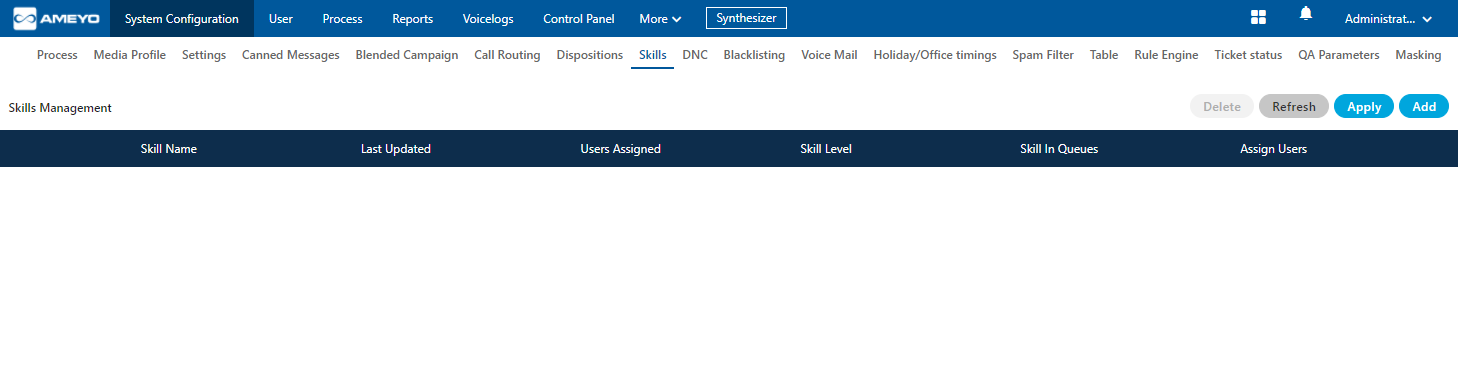
Task: Click the Ameyo logo
Action: pos(56,18)
